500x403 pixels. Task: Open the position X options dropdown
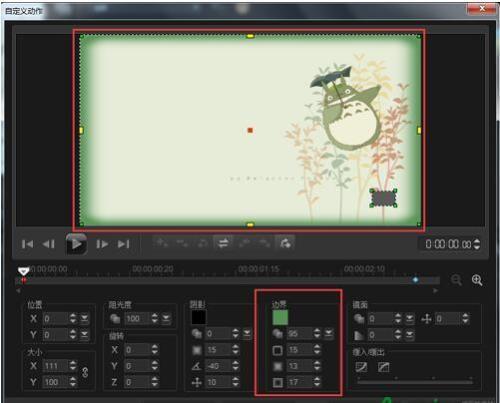tap(85, 319)
